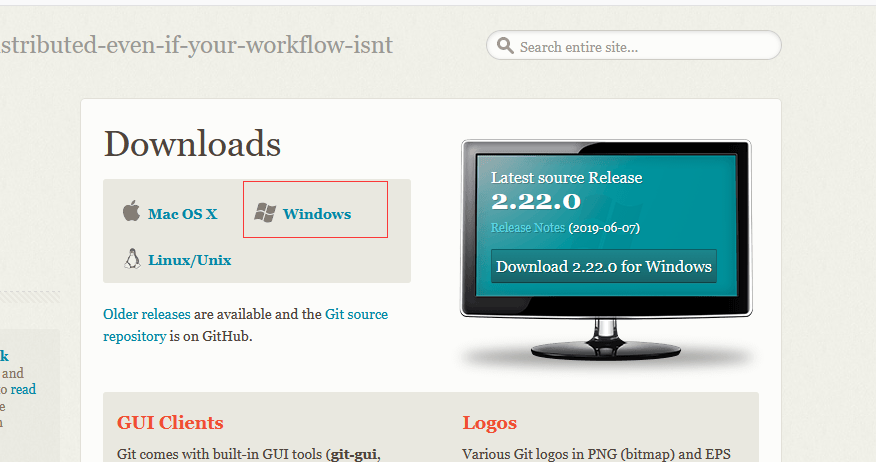Open the read link in left sidebar
Screen dimensions: 876x462
(x=23, y=389)
